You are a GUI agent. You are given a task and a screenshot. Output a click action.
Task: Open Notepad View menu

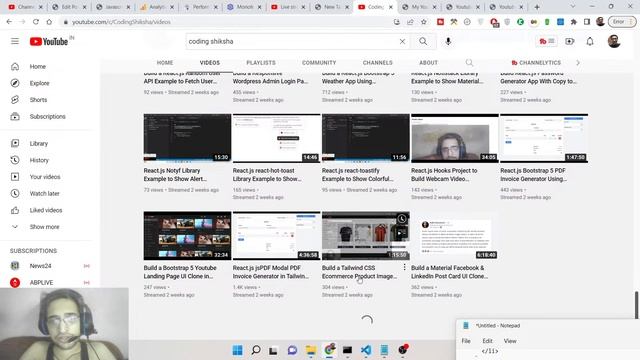pyautogui.click(x=510, y=341)
